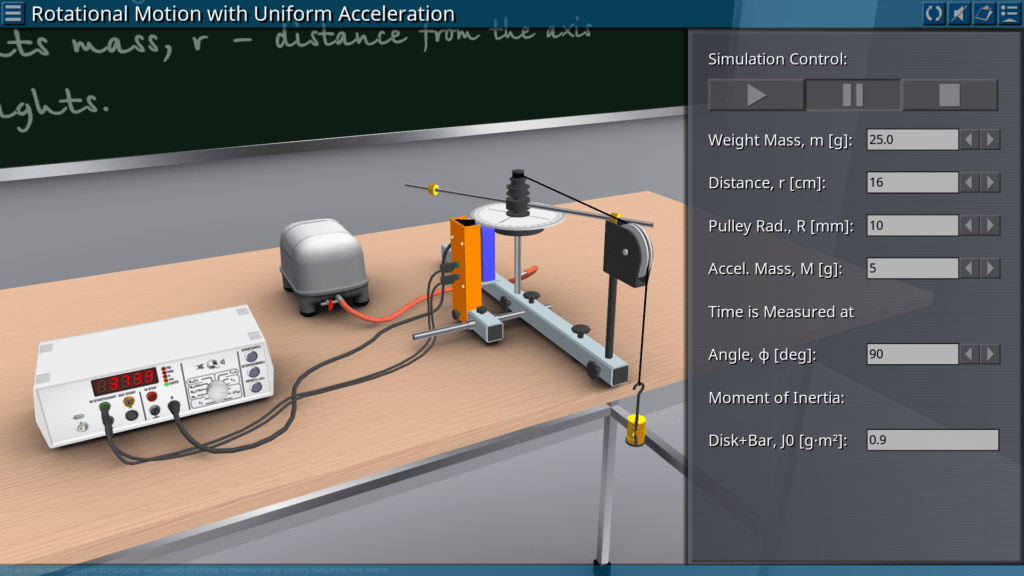Decrease Pulley Radius with left arrow
This screenshot has width=1024, height=576.
[969, 226]
